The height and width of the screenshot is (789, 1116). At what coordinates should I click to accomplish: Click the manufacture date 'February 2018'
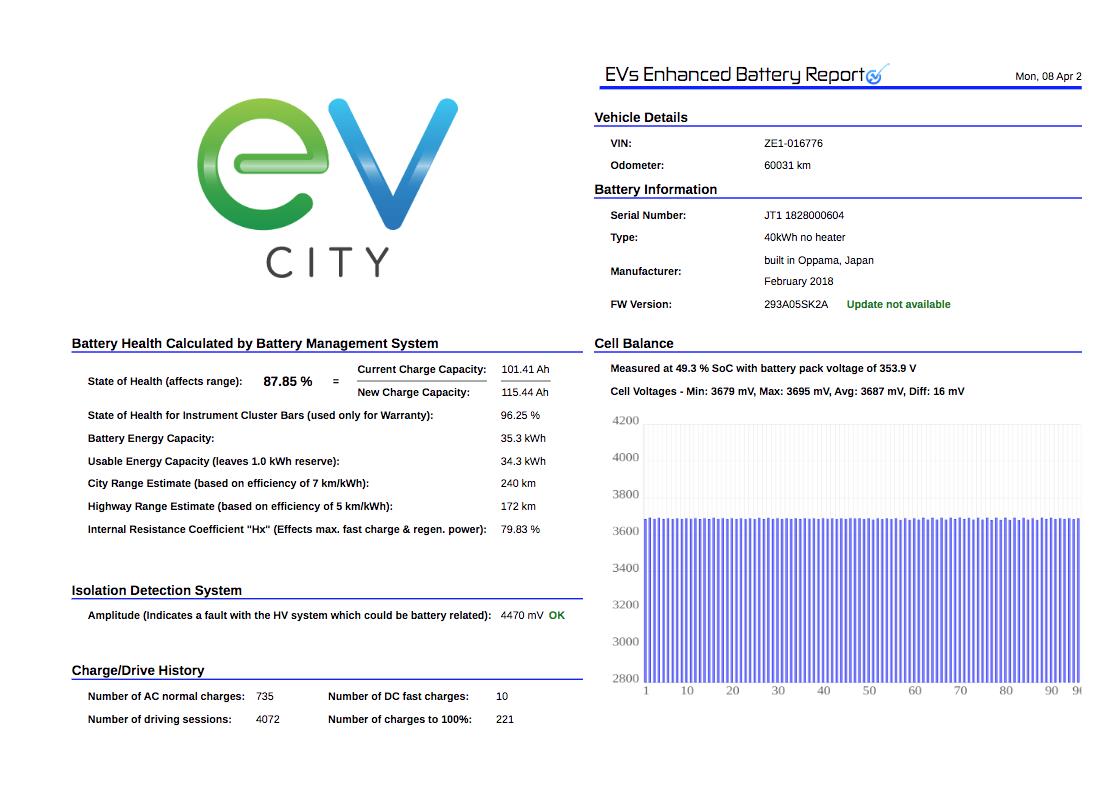click(799, 281)
